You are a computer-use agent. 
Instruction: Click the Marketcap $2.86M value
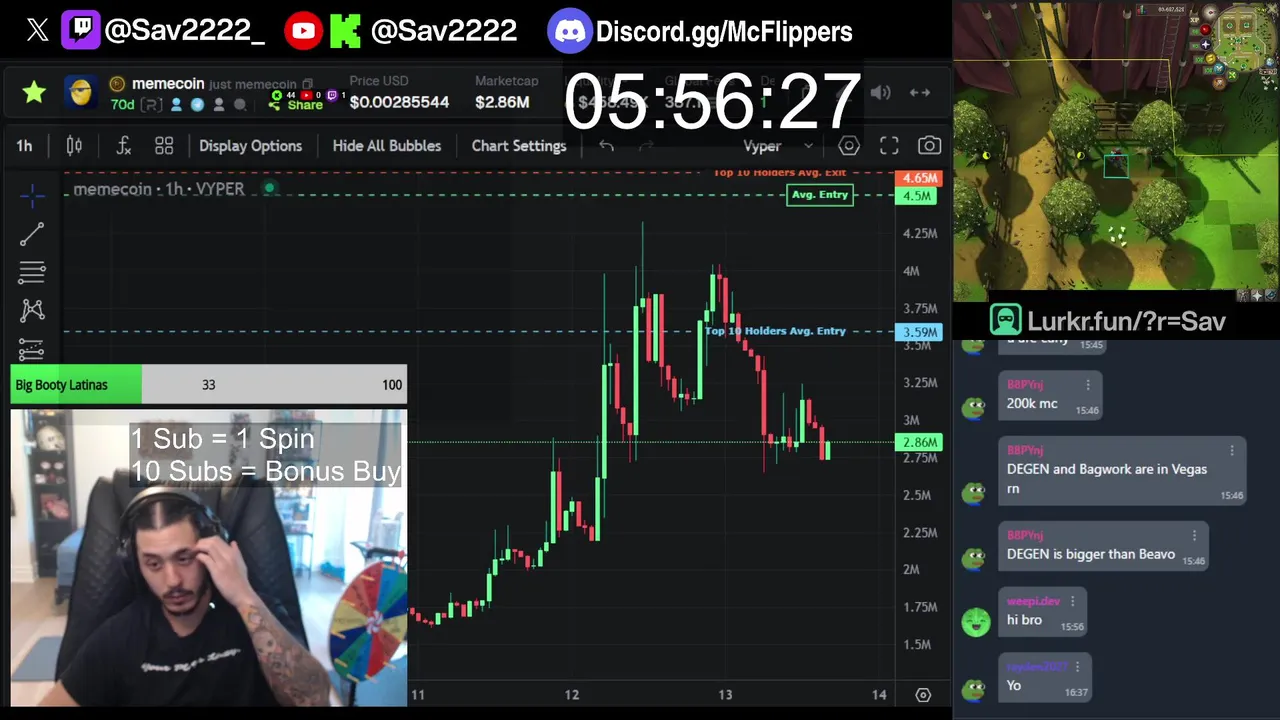point(502,102)
